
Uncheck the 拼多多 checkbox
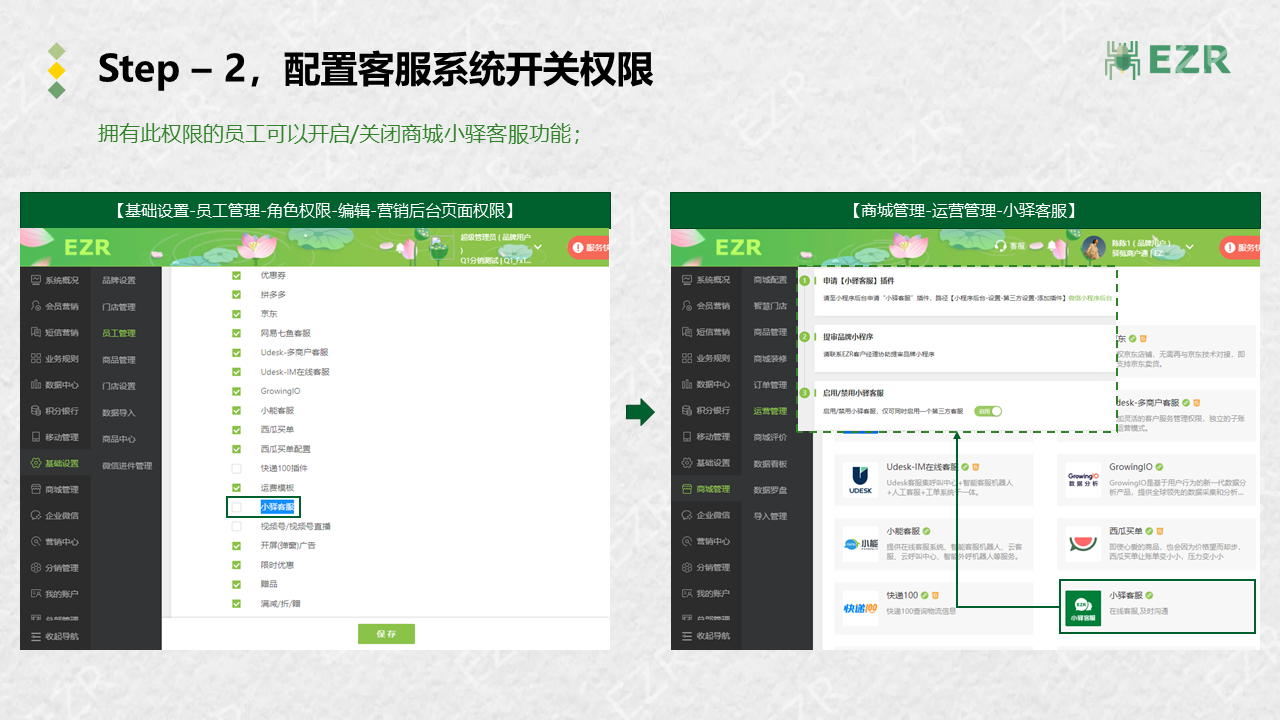(237, 294)
